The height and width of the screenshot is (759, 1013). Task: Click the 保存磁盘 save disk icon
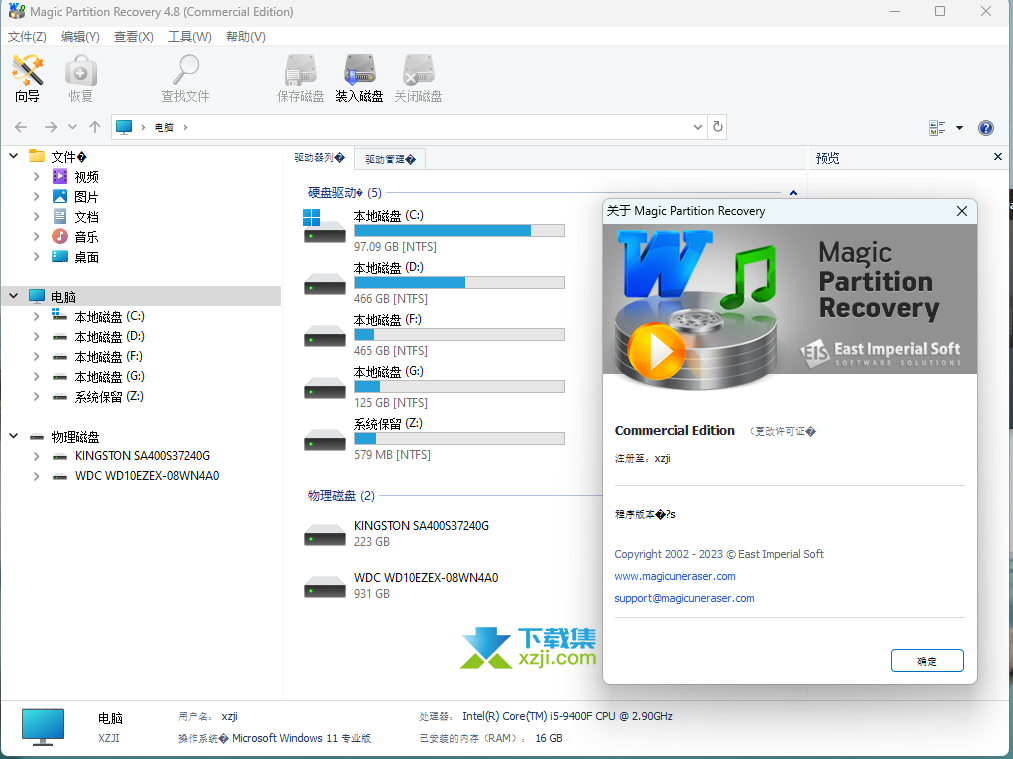[x=300, y=78]
